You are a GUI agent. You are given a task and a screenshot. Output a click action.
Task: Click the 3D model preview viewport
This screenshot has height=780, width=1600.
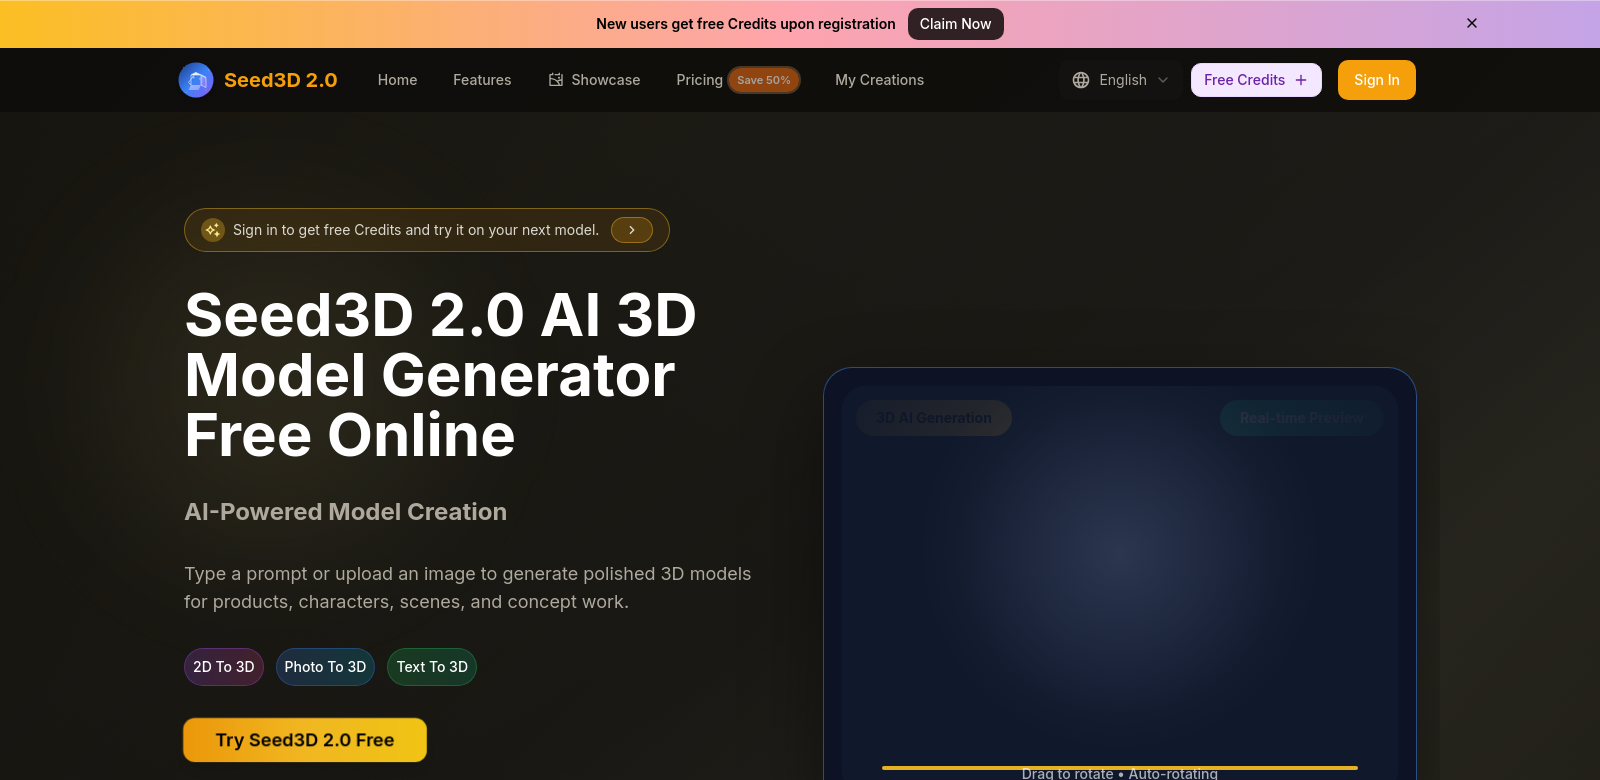click(1120, 585)
